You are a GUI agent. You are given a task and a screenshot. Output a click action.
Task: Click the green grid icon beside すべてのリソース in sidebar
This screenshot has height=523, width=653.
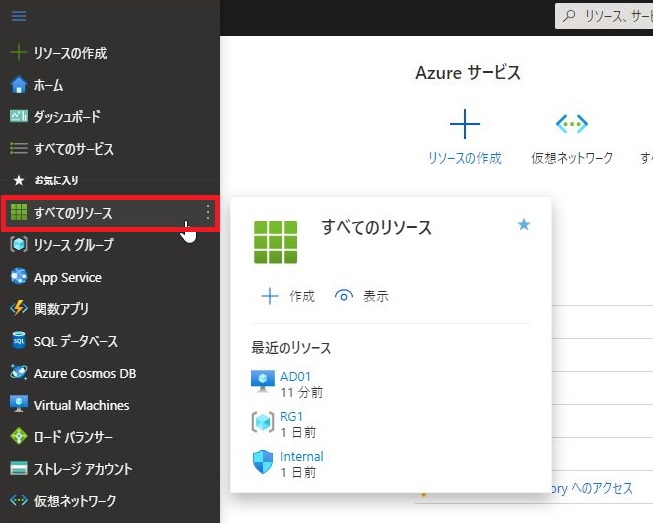[x=18, y=212]
